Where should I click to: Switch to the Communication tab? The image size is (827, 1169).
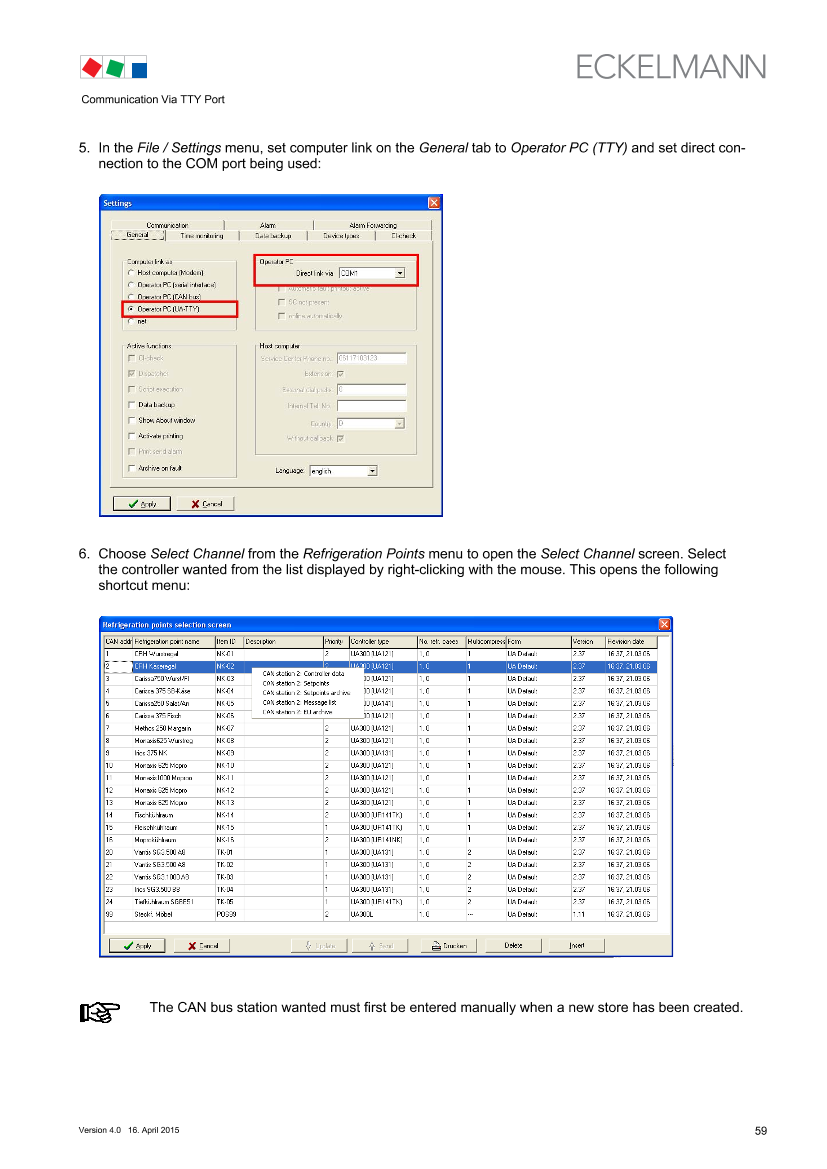165,225
